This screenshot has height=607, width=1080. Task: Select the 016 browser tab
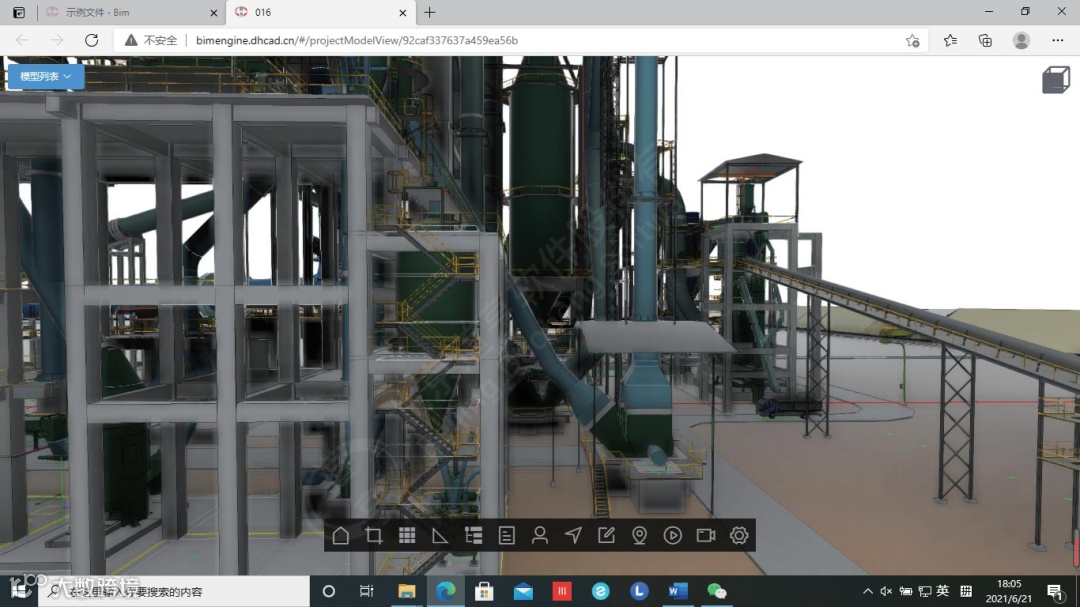[321, 12]
